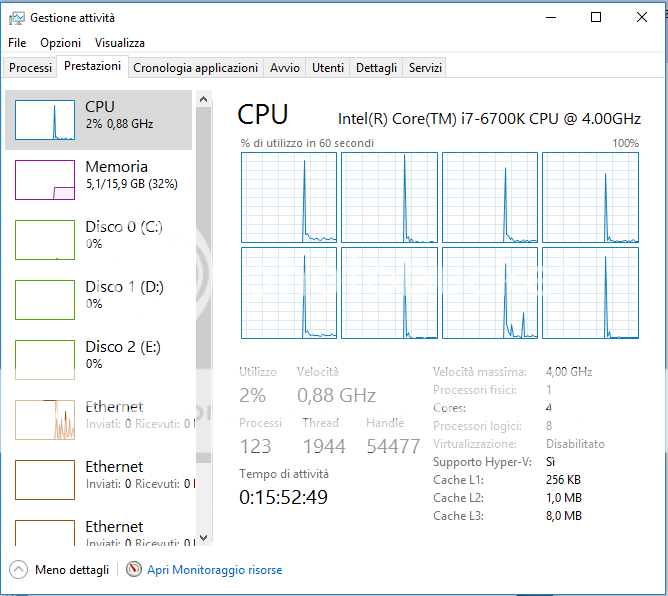Screen dimensions: 668x596
Task: Switch to the Servizi tab
Action: [x=425, y=68]
